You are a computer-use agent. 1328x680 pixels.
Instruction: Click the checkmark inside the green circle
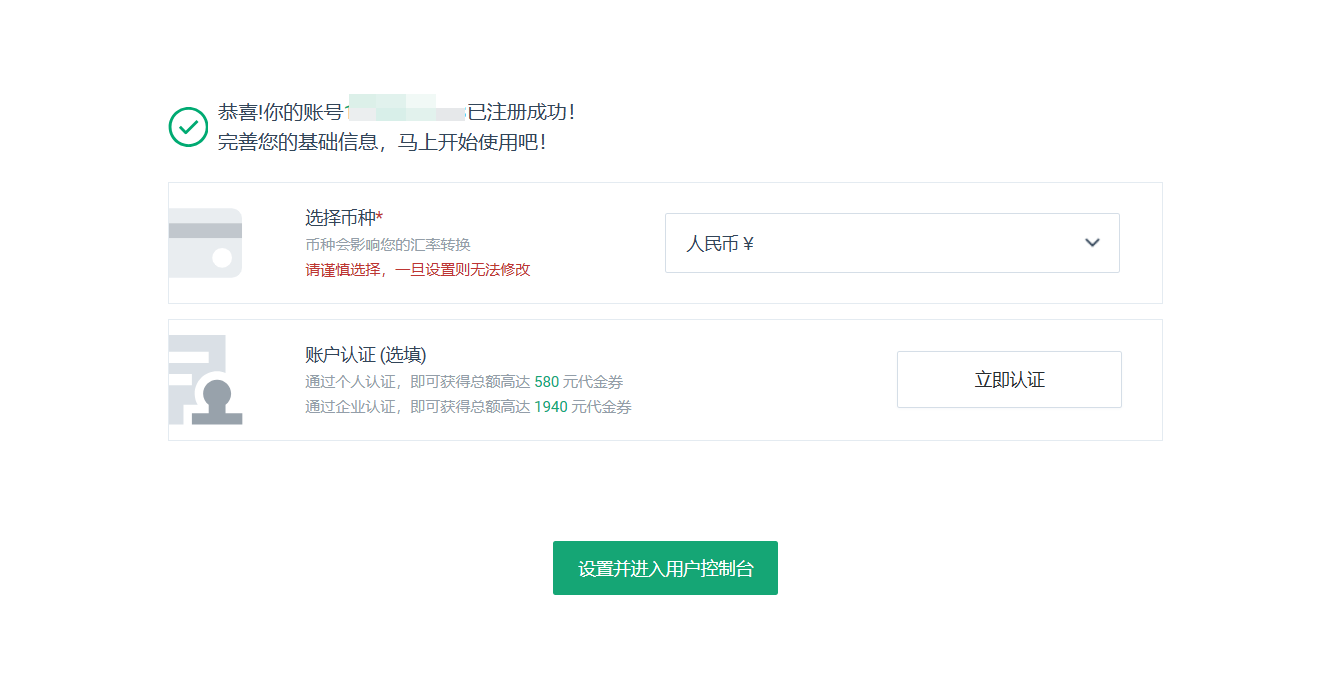(x=188, y=126)
